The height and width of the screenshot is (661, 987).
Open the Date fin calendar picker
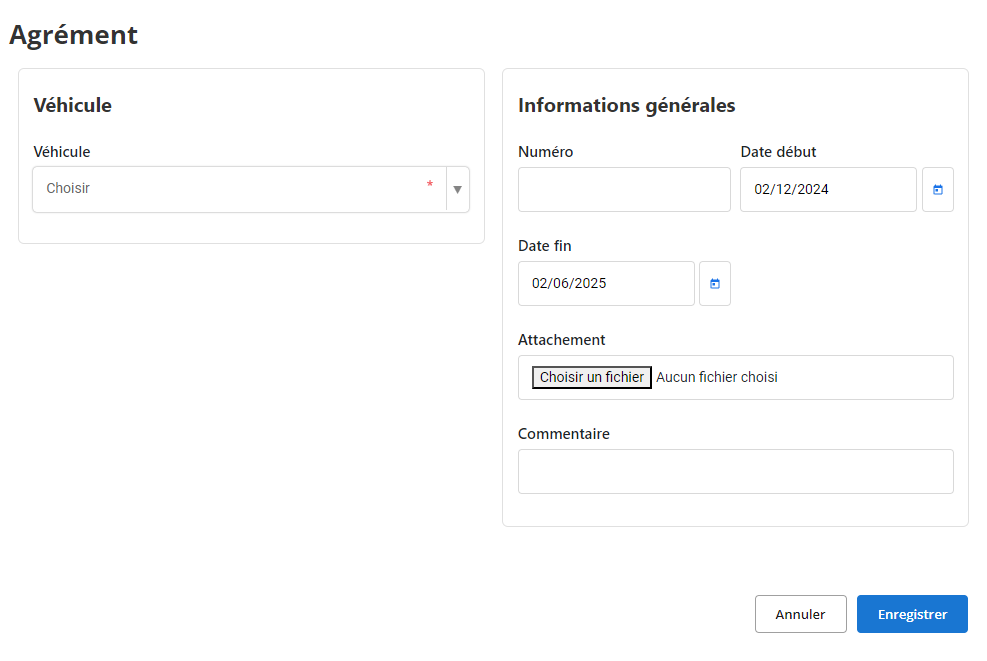[x=714, y=283]
